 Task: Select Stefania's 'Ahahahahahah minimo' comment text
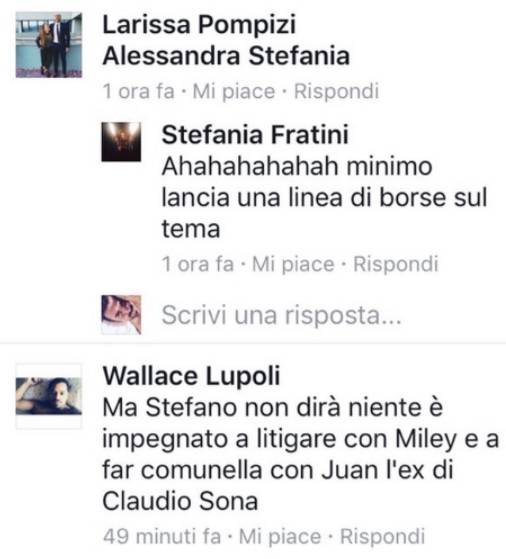pos(324,198)
